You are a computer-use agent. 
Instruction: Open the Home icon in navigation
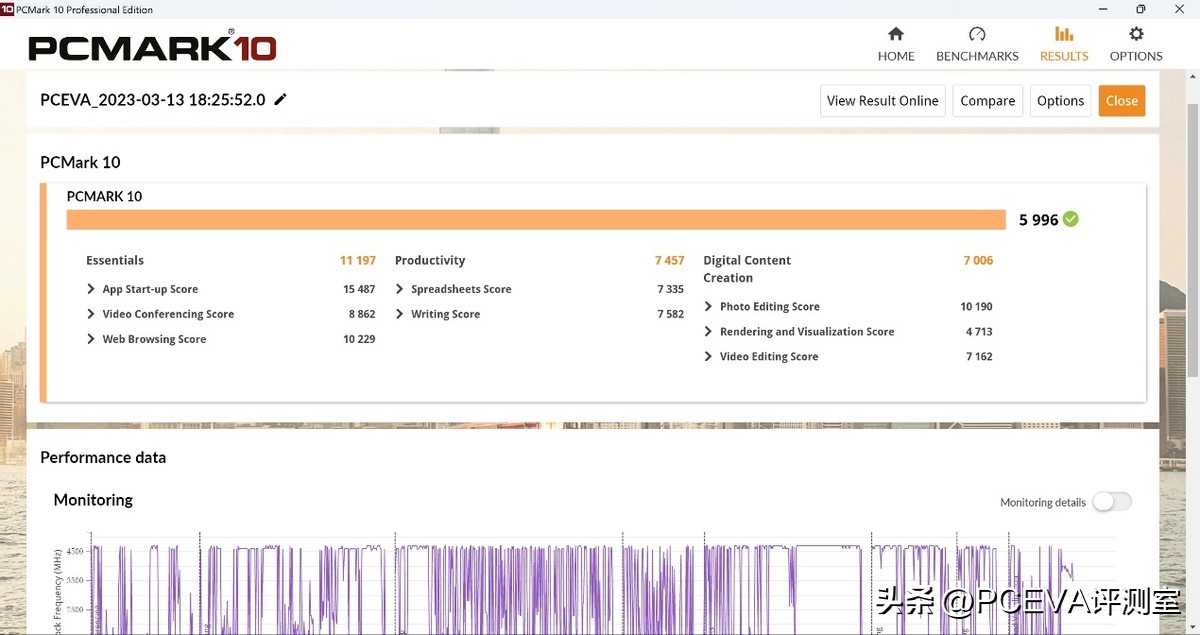click(896, 35)
